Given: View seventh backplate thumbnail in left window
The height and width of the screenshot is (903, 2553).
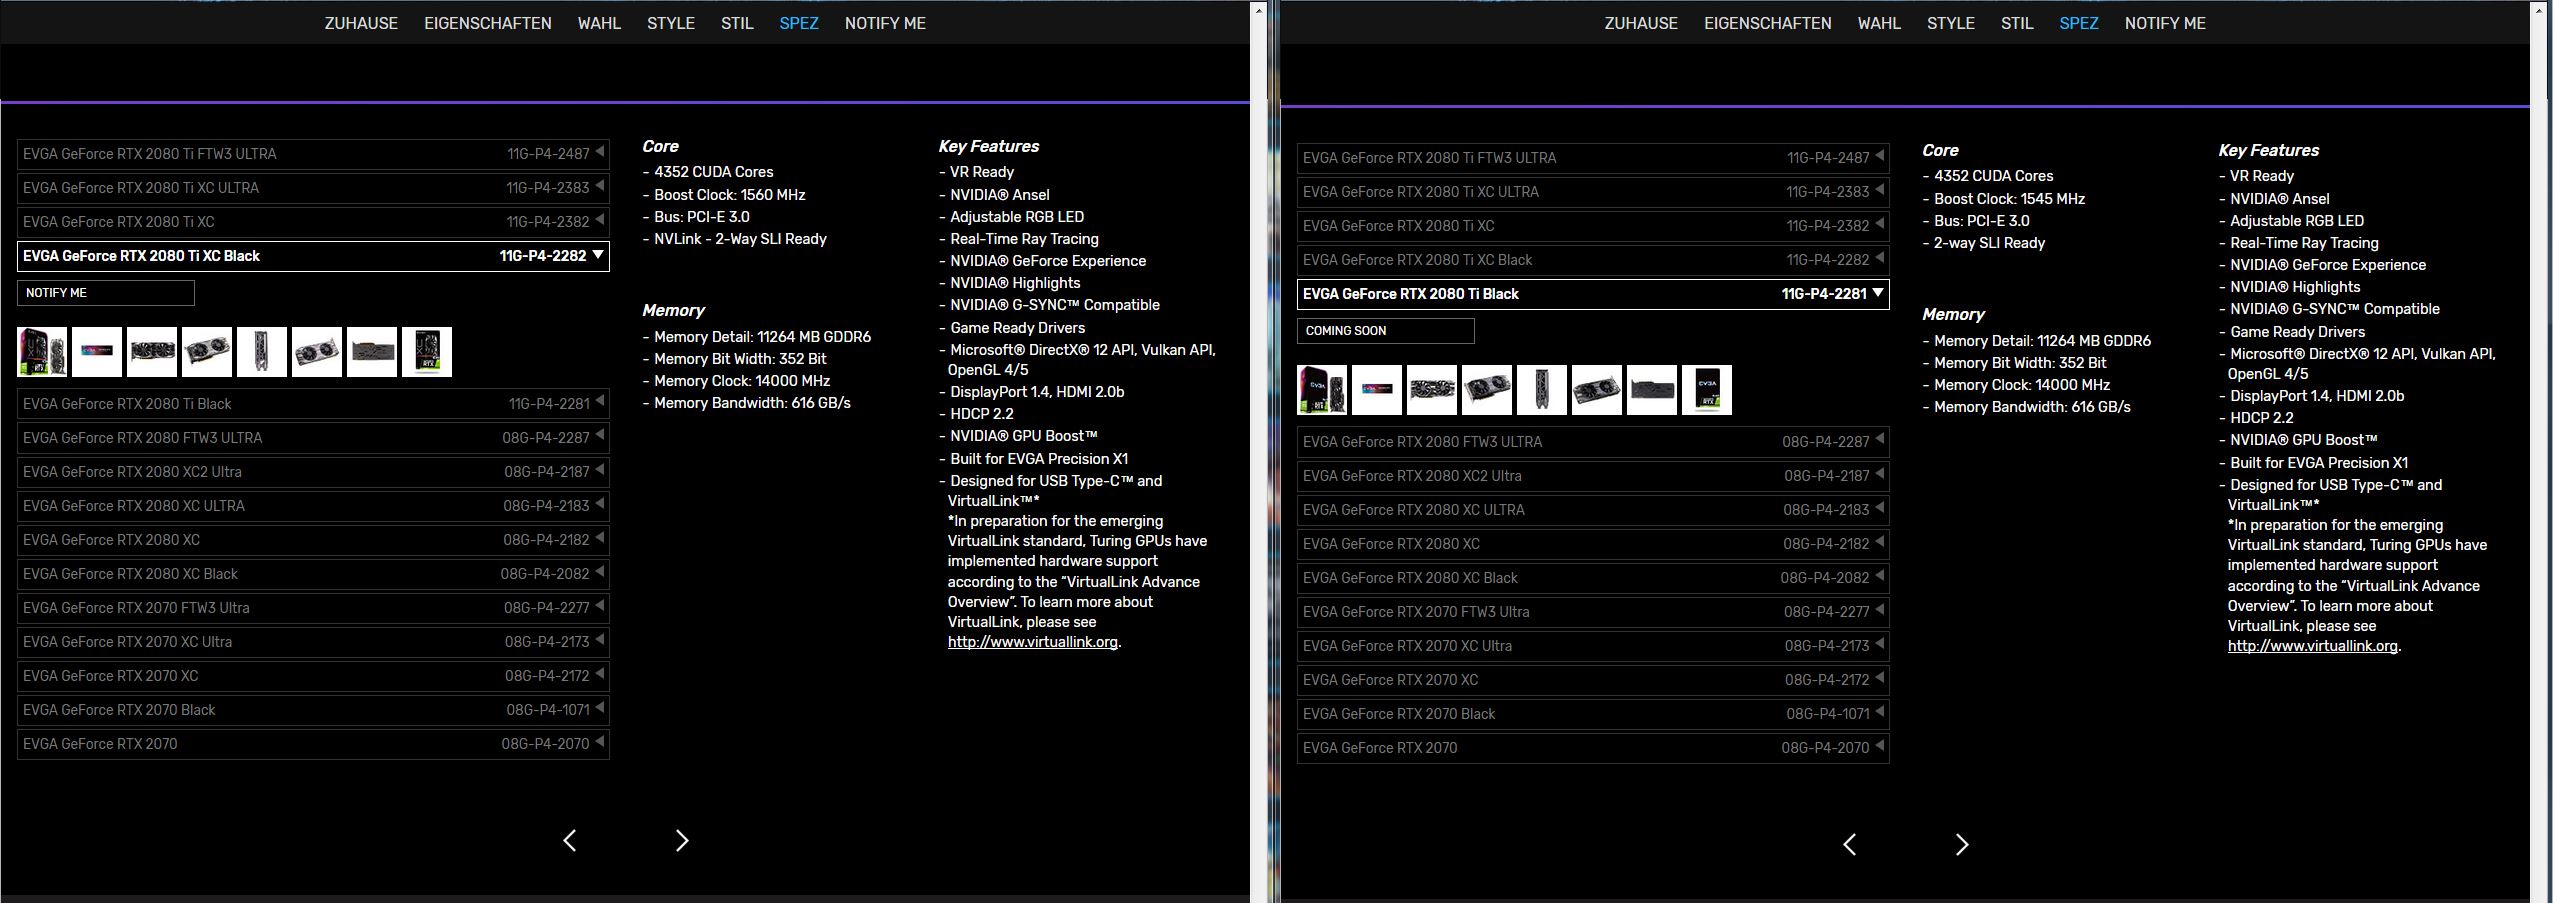Looking at the screenshot, I should pos(372,352).
